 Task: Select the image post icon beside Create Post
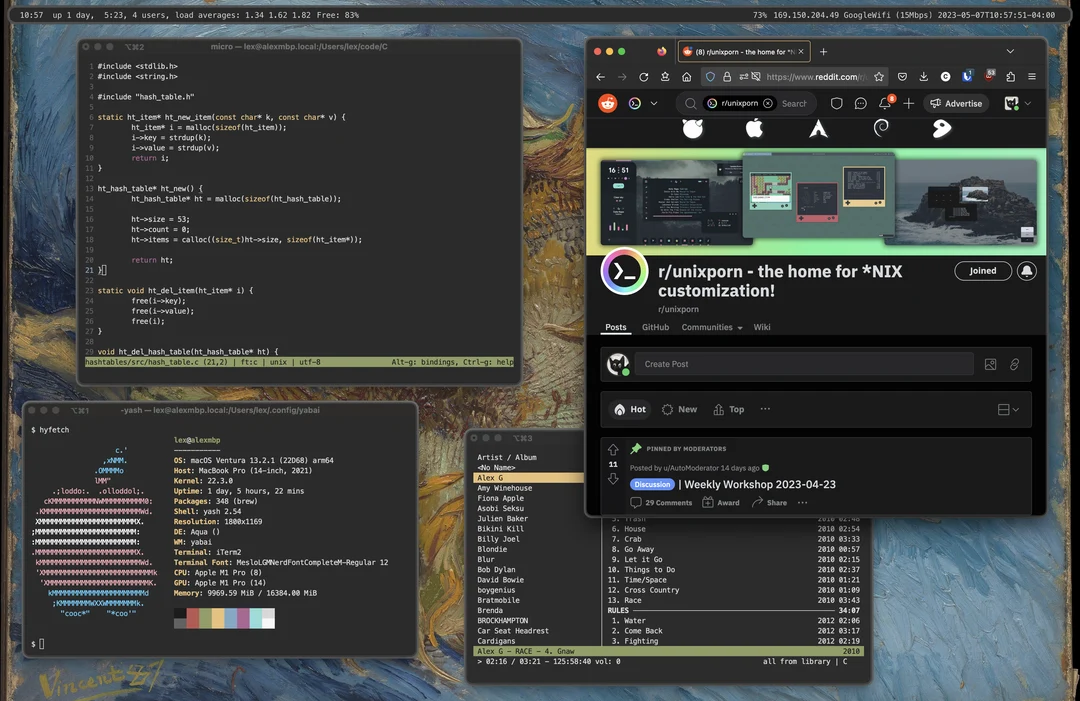[991, 364]
